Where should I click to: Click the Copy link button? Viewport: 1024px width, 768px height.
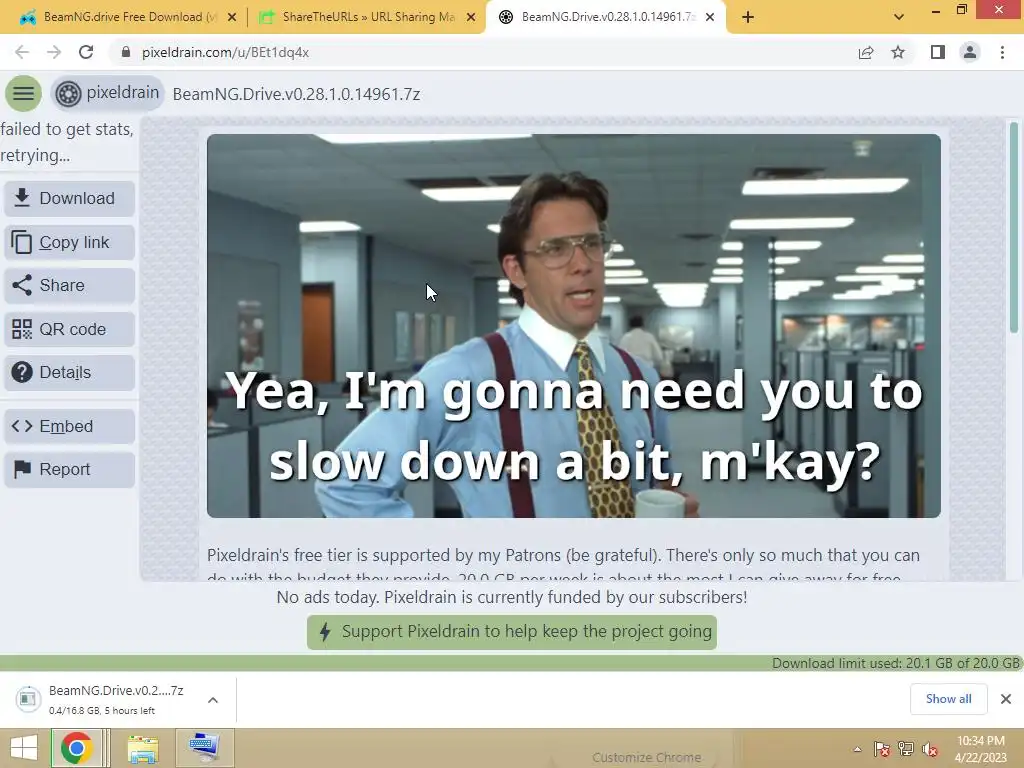(x=69, y=242)
